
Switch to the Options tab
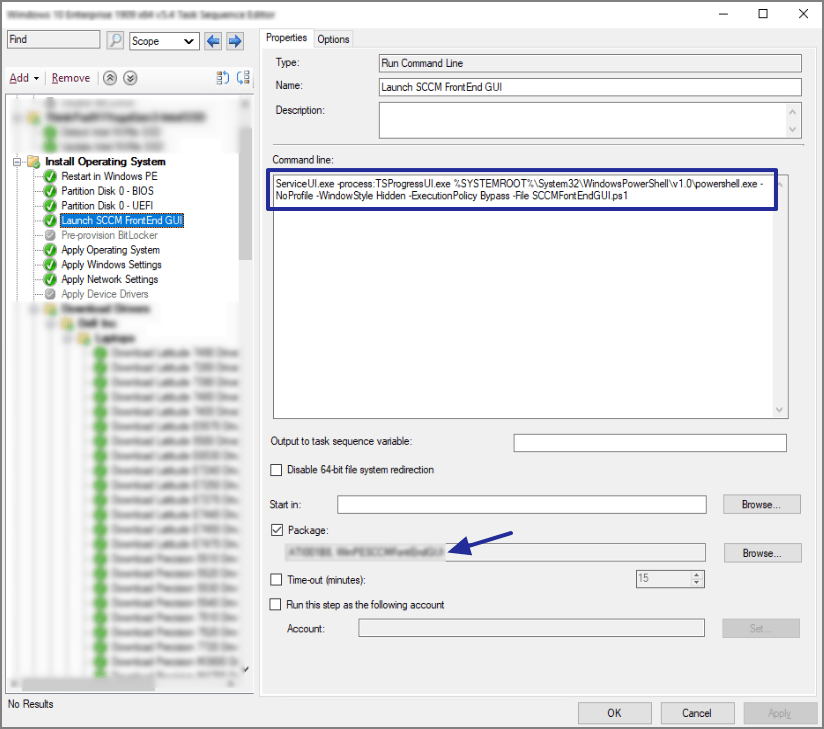click(x=333, y=38)
